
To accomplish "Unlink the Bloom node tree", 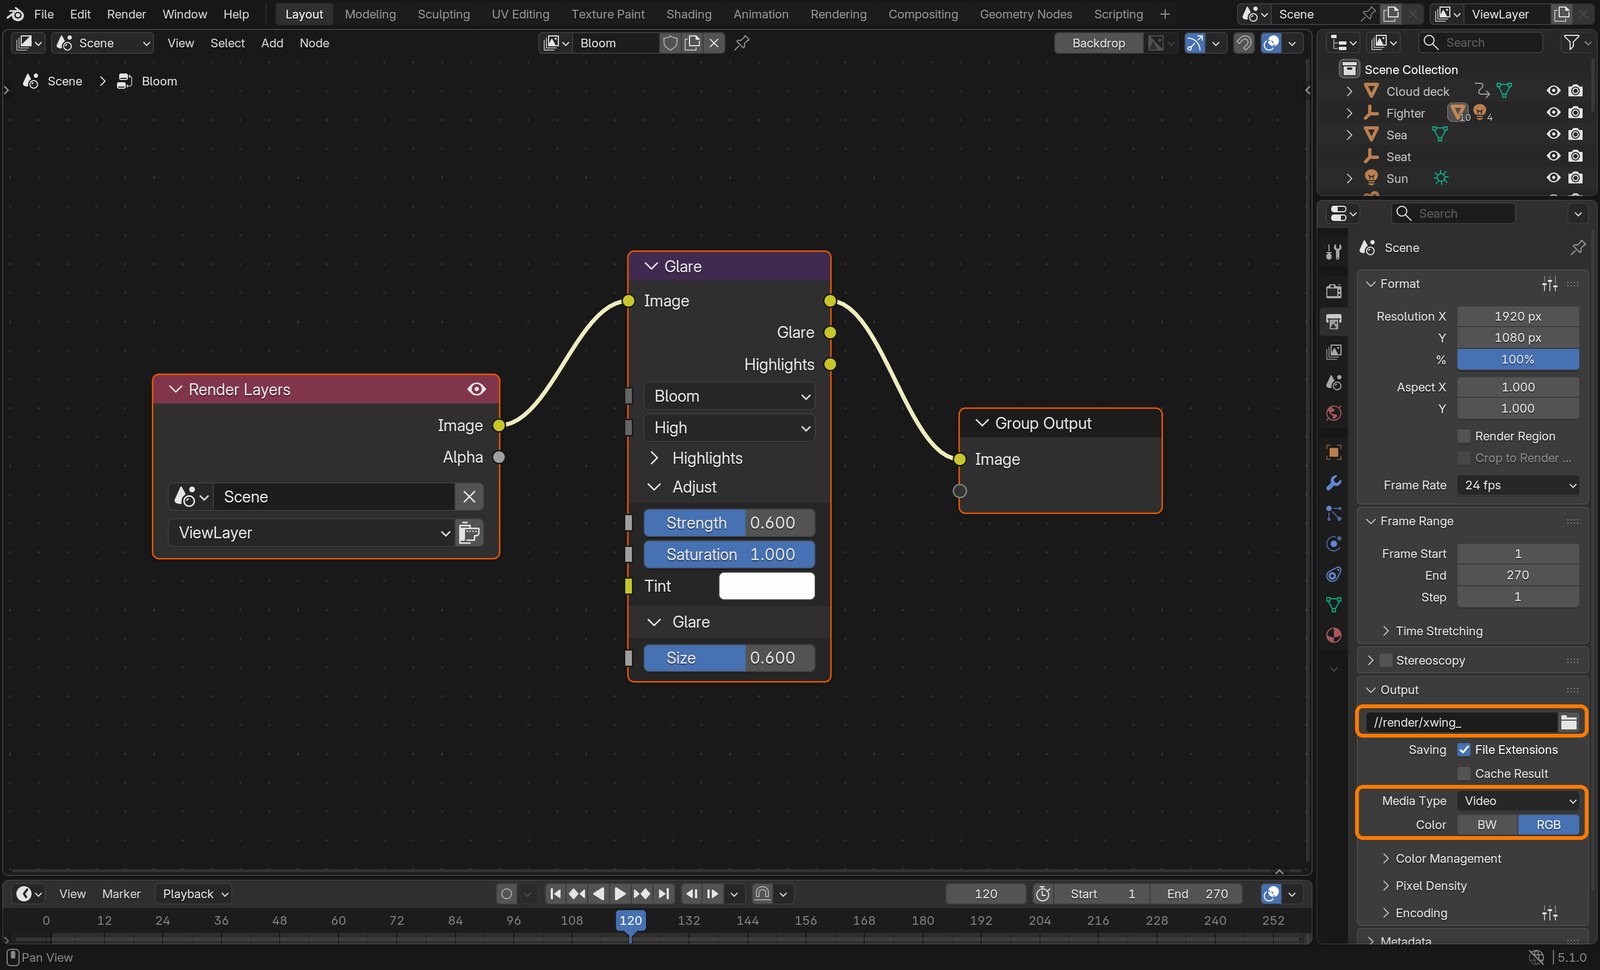I will 714,43.
